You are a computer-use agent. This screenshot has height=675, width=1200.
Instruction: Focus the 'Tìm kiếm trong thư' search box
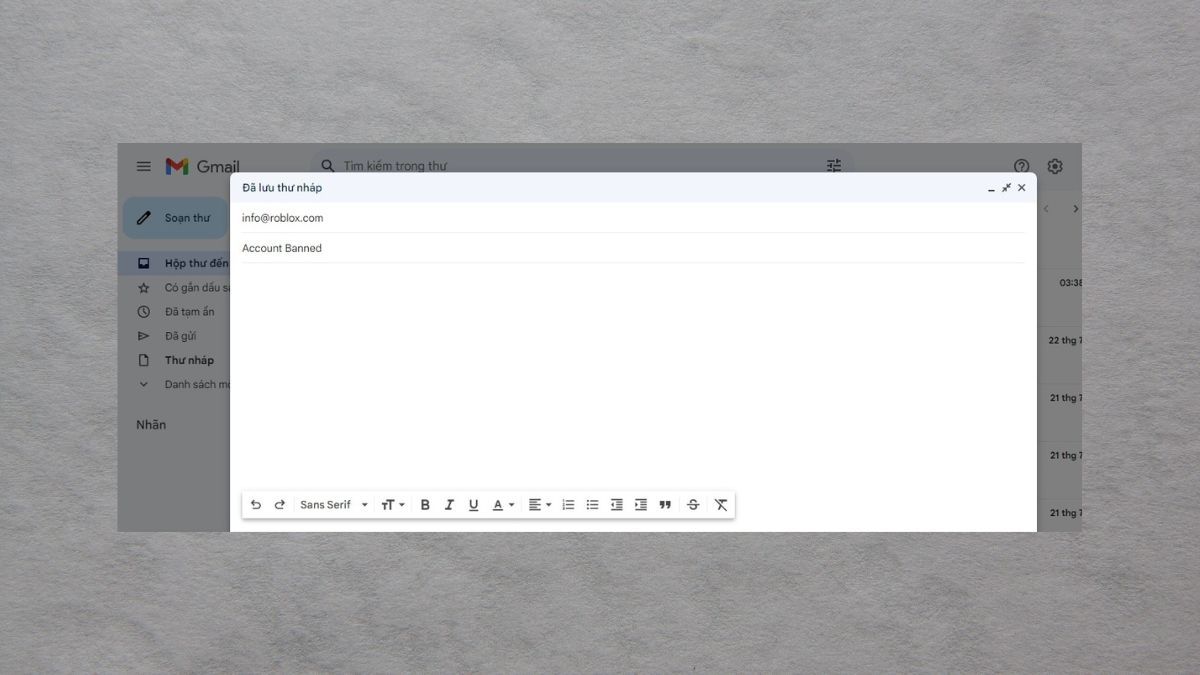[x=580, y=166]
